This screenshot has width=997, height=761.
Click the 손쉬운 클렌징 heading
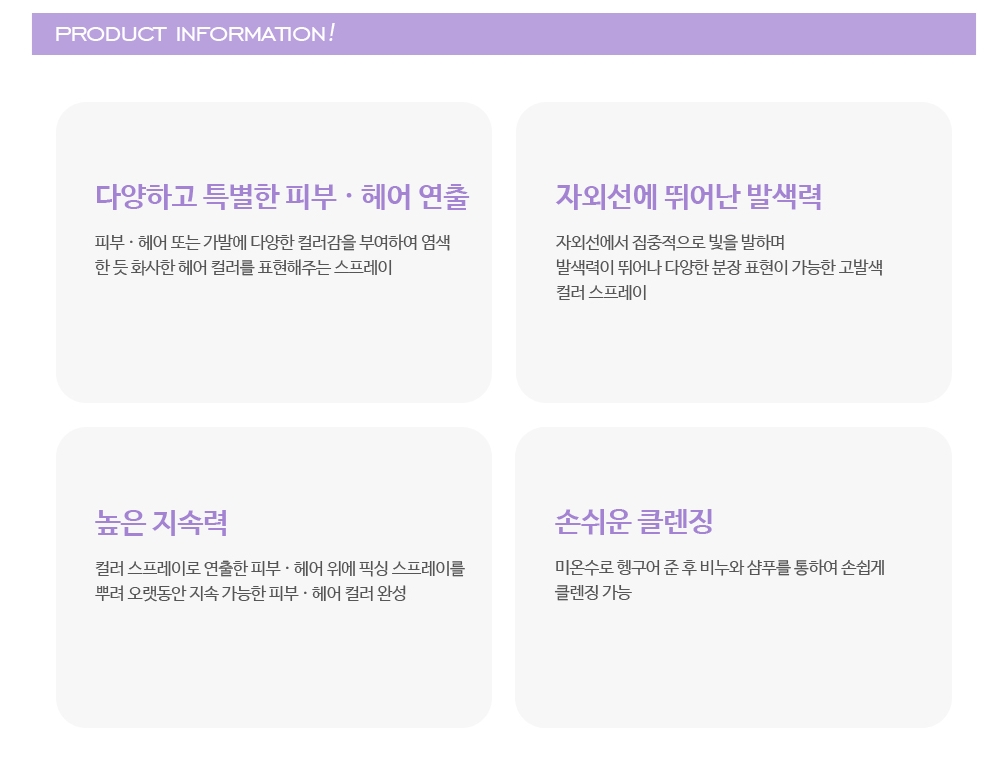click(634, 522)
